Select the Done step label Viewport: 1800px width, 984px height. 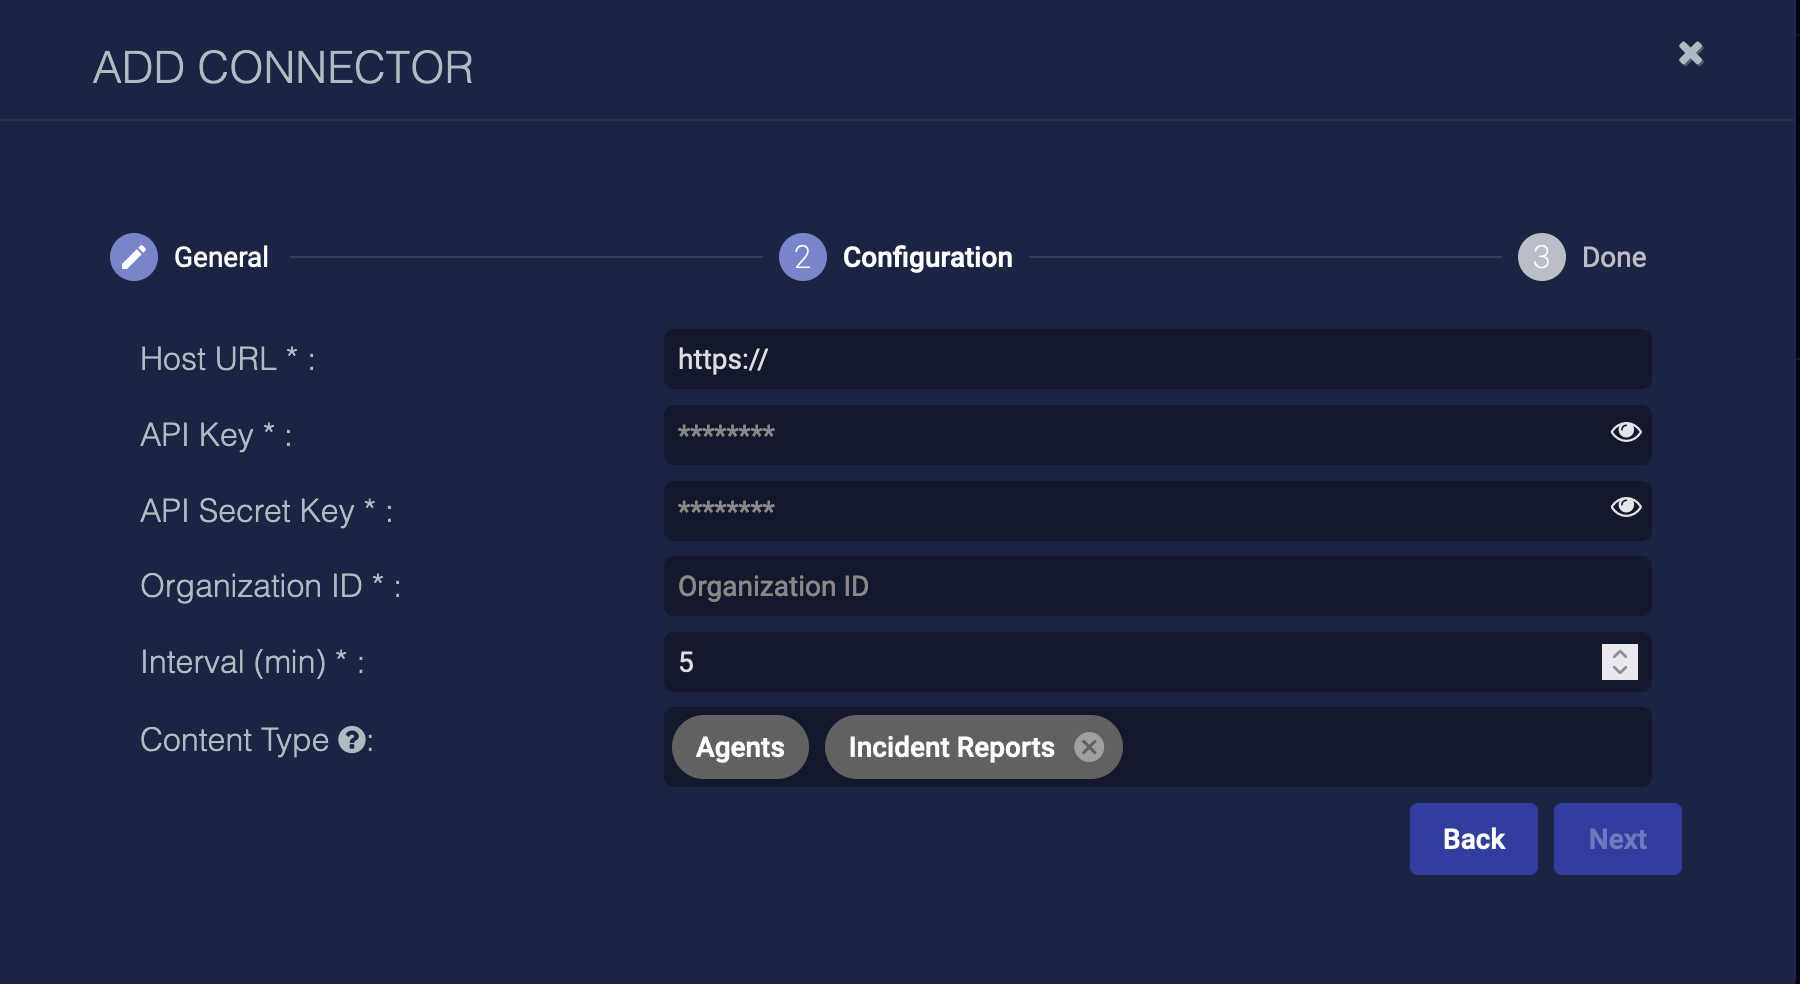(x=1613, y=257)
